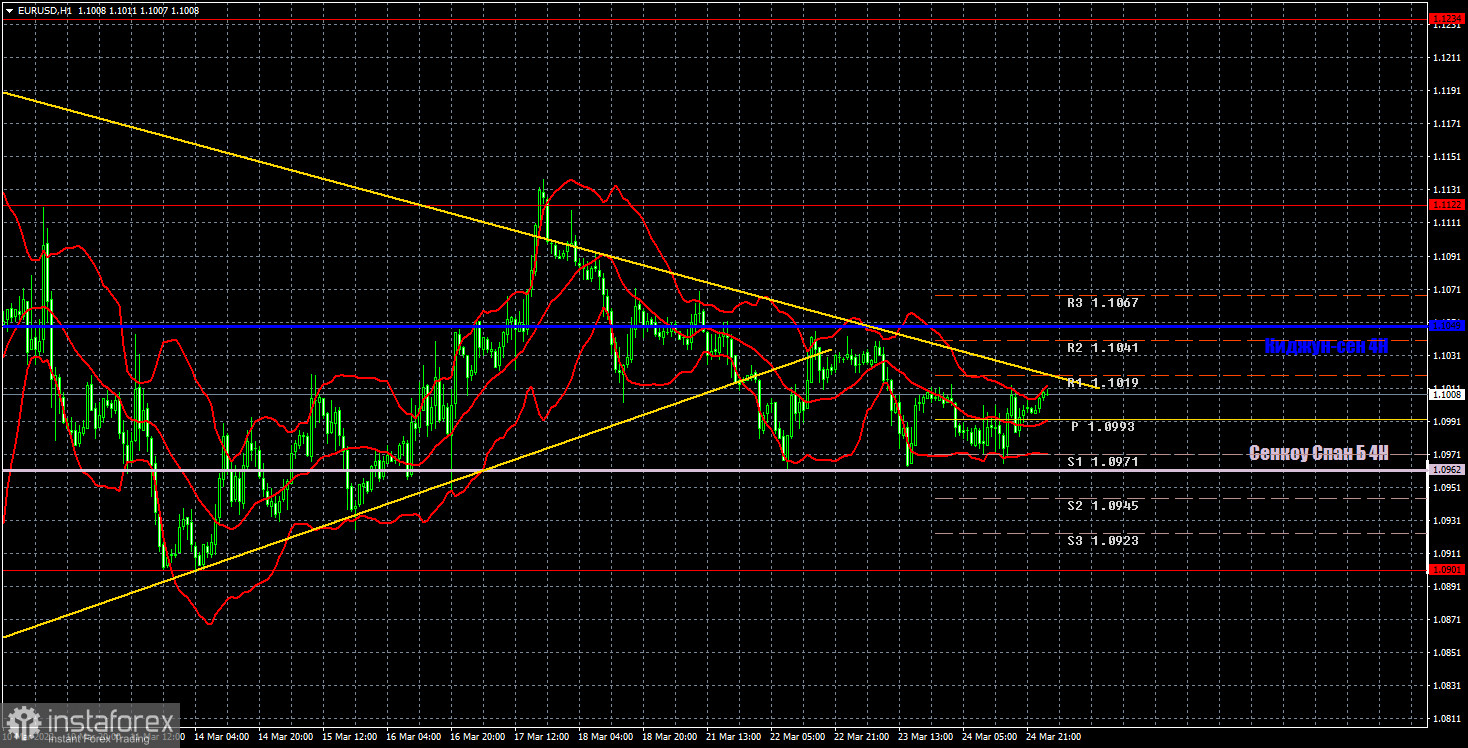Click the 22 Mar 21:00 time label

click(860, 737)
